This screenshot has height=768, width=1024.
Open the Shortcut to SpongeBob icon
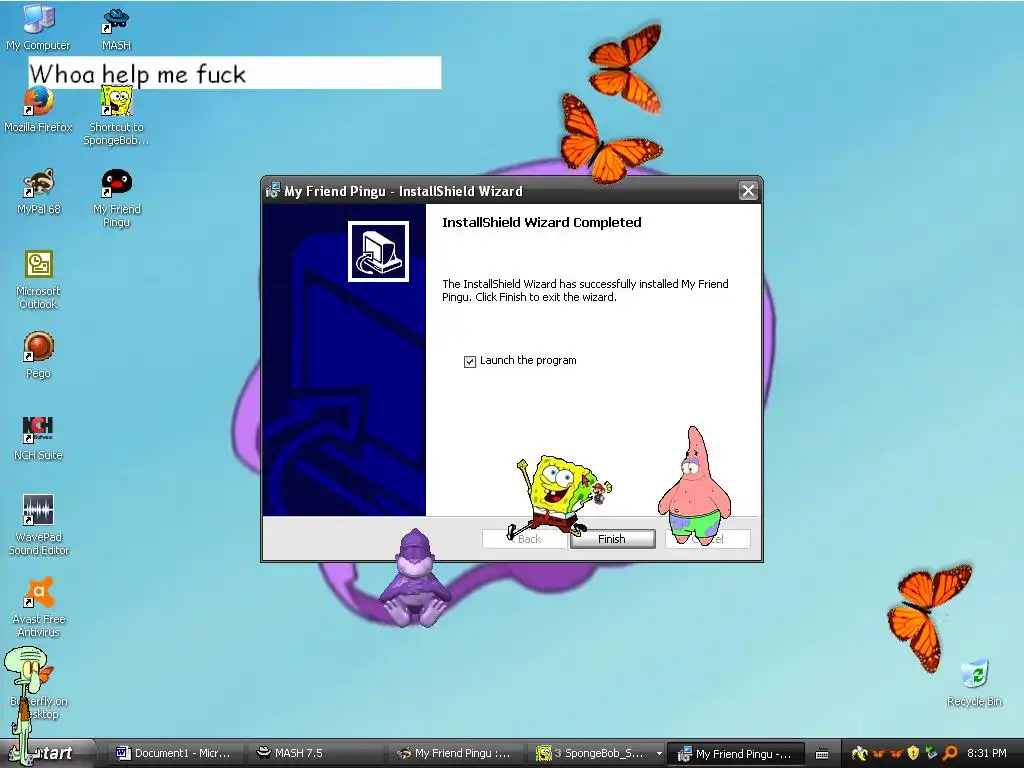pyautogui.click(x=116, y=116)
